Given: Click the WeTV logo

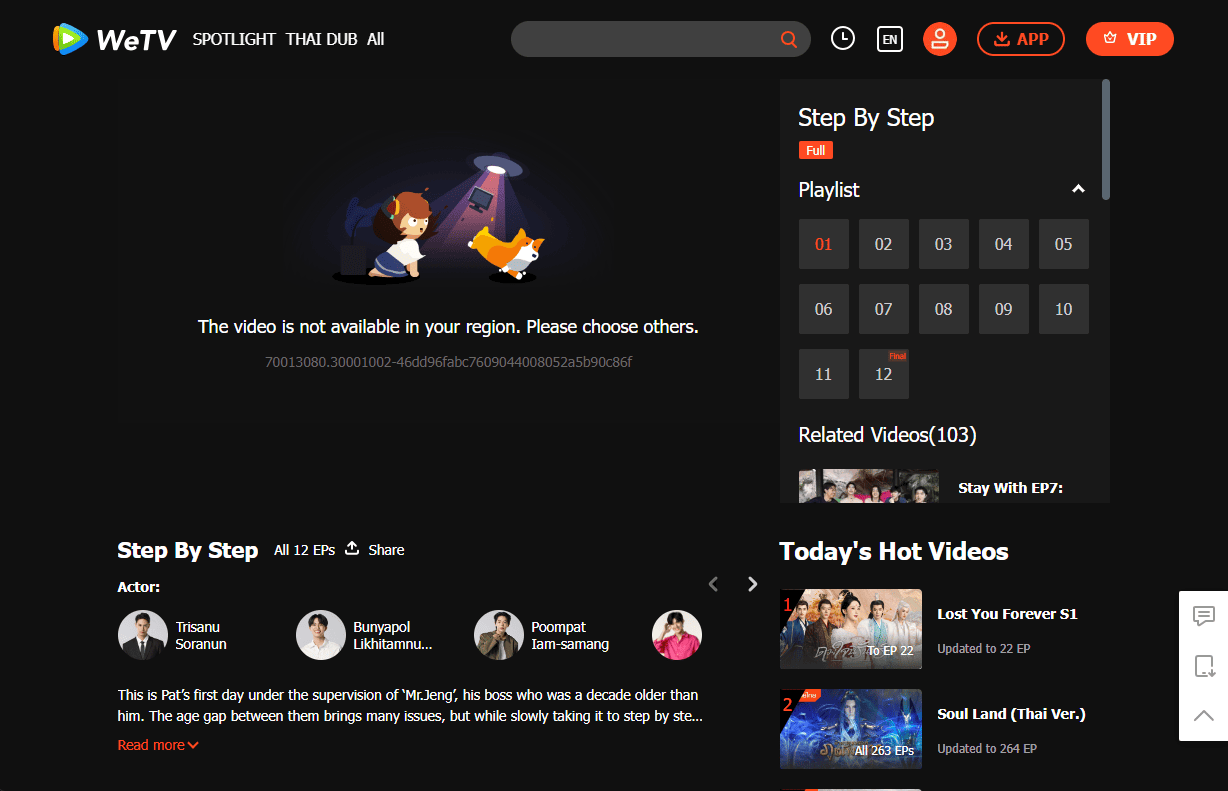Looking at the screenshot, I should pos(115,39).
